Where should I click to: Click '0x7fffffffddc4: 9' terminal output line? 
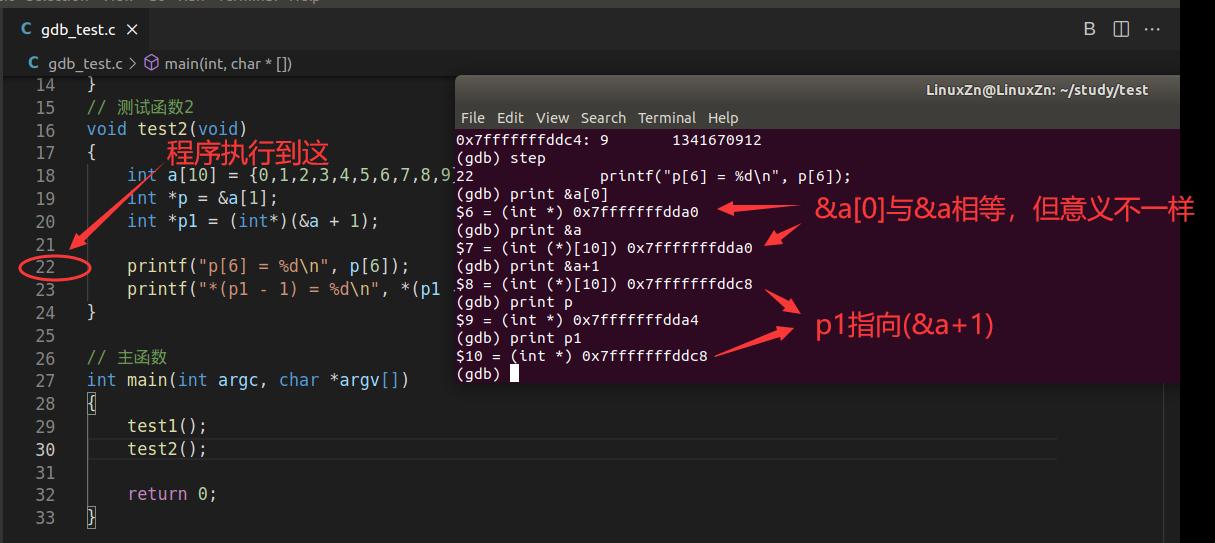coord(609,140)
